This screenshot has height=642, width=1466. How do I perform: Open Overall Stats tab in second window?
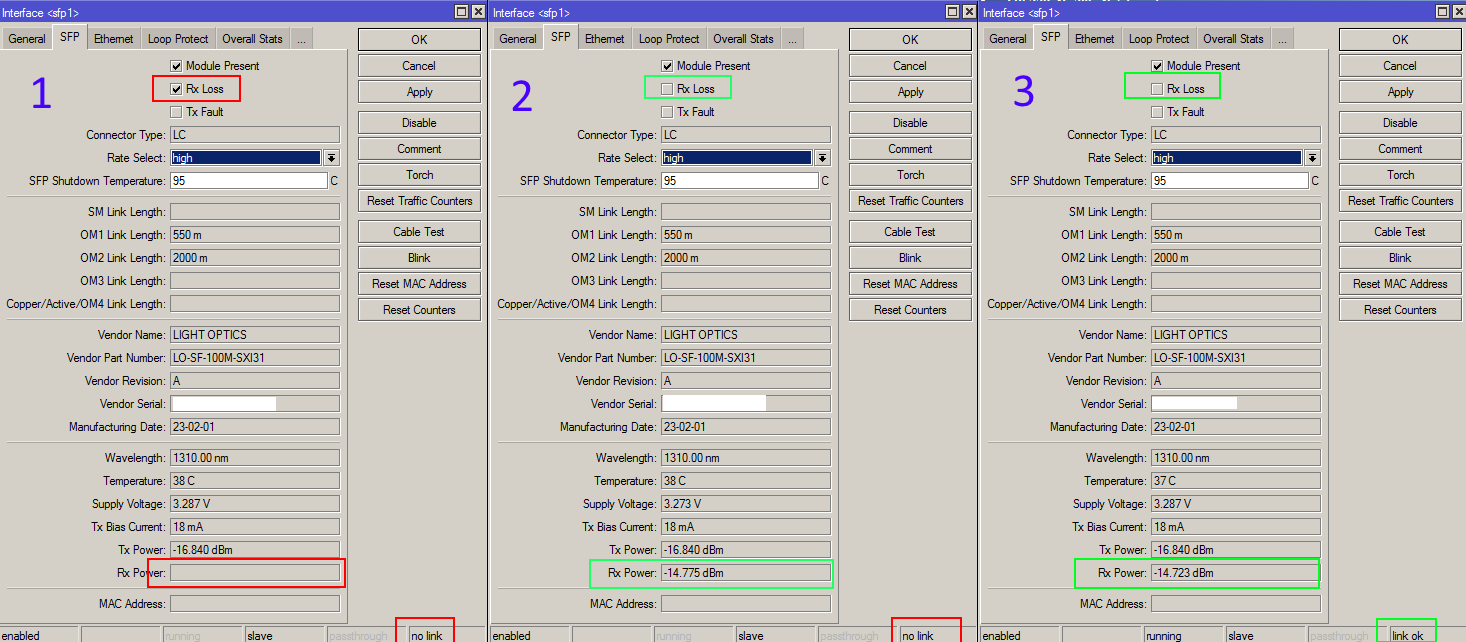[743, 39]
